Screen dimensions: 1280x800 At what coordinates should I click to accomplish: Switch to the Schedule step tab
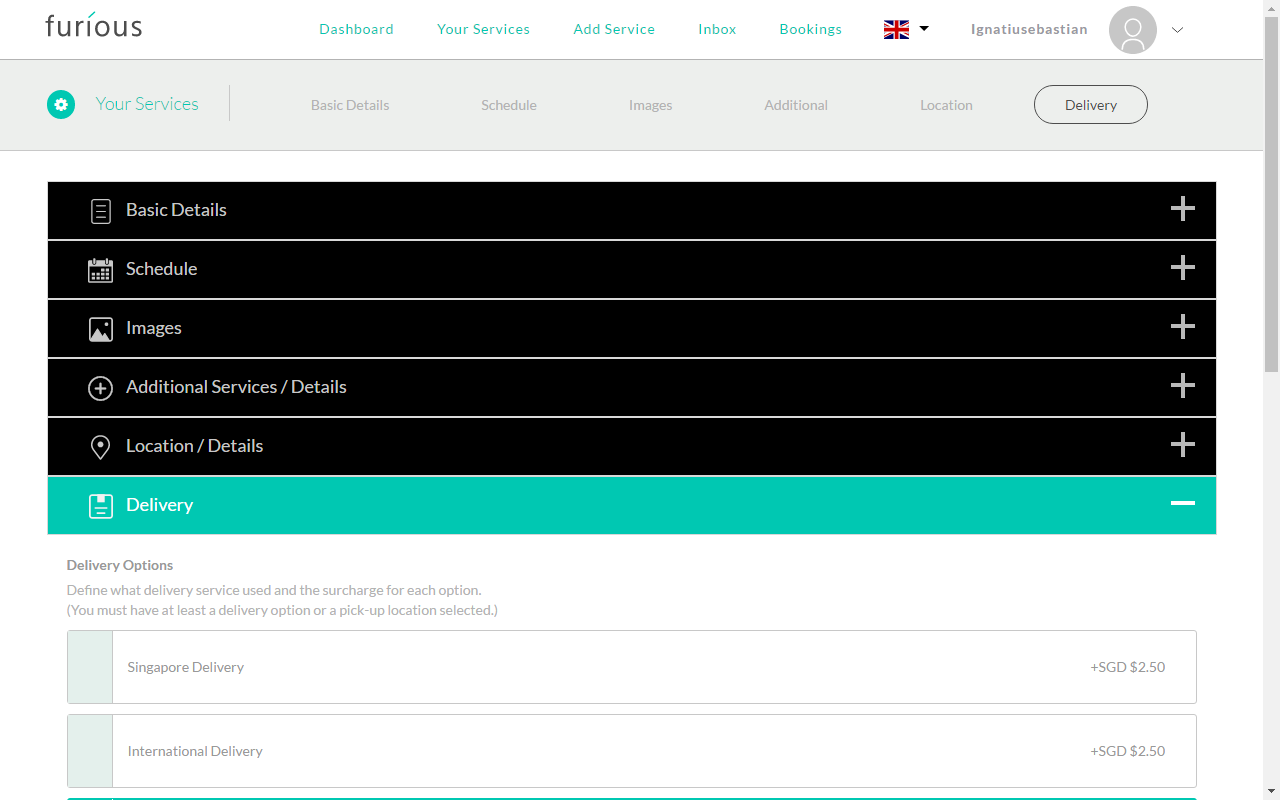[509, 105]
